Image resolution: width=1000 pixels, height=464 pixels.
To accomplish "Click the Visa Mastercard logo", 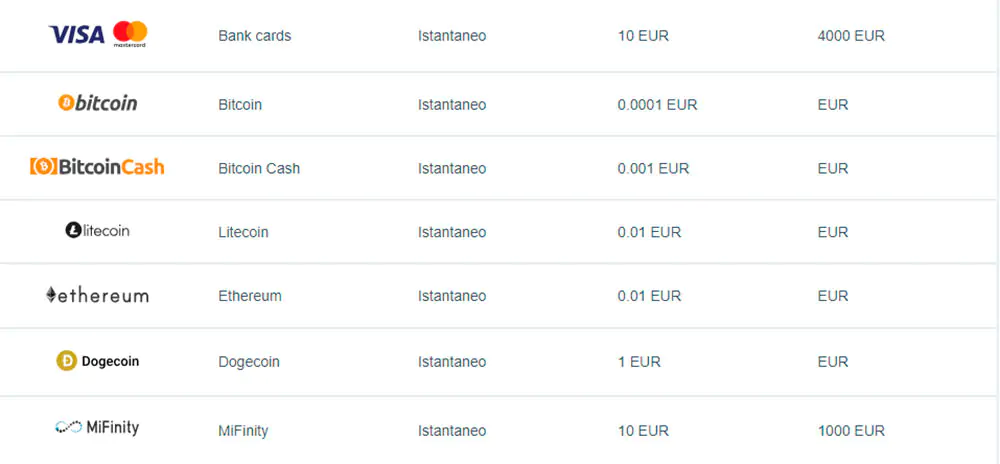I will 98,34.
